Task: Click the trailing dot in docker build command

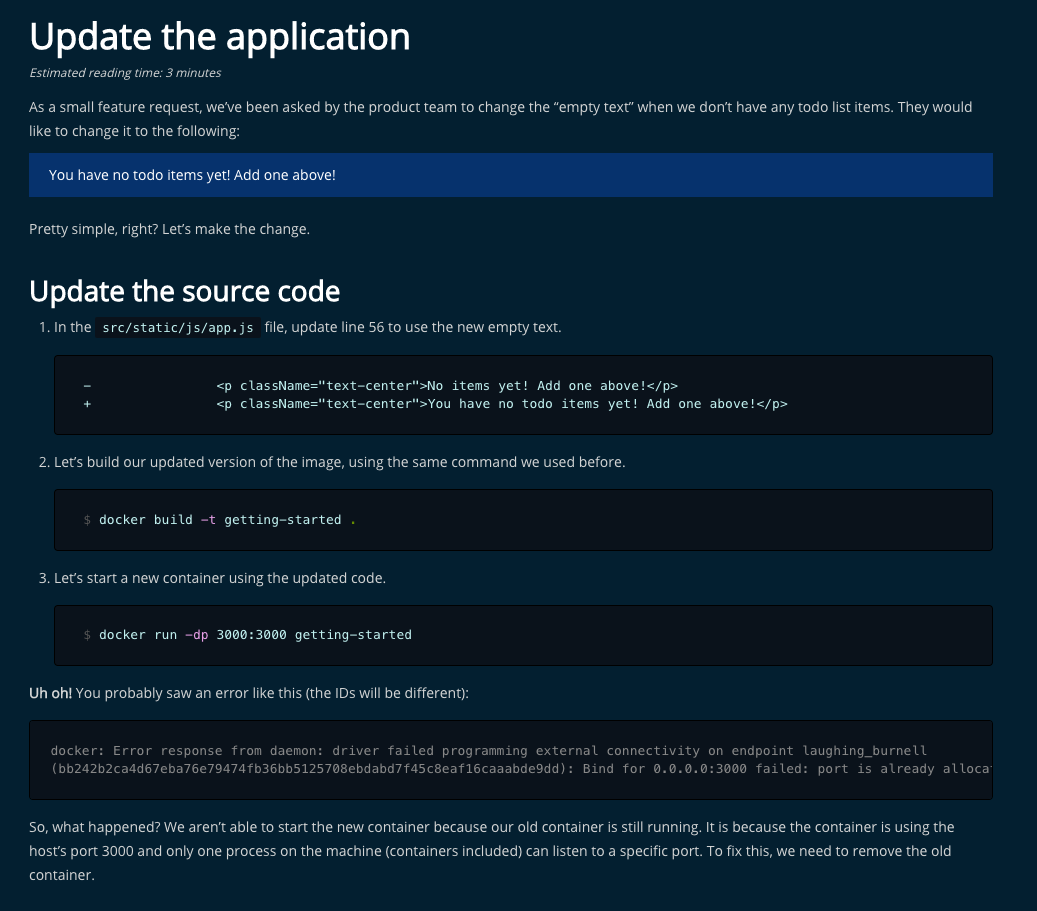Action: [353, 521]
